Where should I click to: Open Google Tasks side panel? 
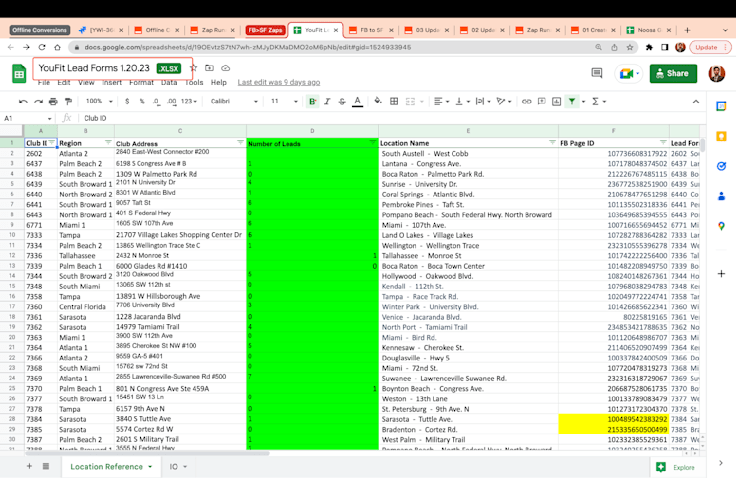[721, 166]
